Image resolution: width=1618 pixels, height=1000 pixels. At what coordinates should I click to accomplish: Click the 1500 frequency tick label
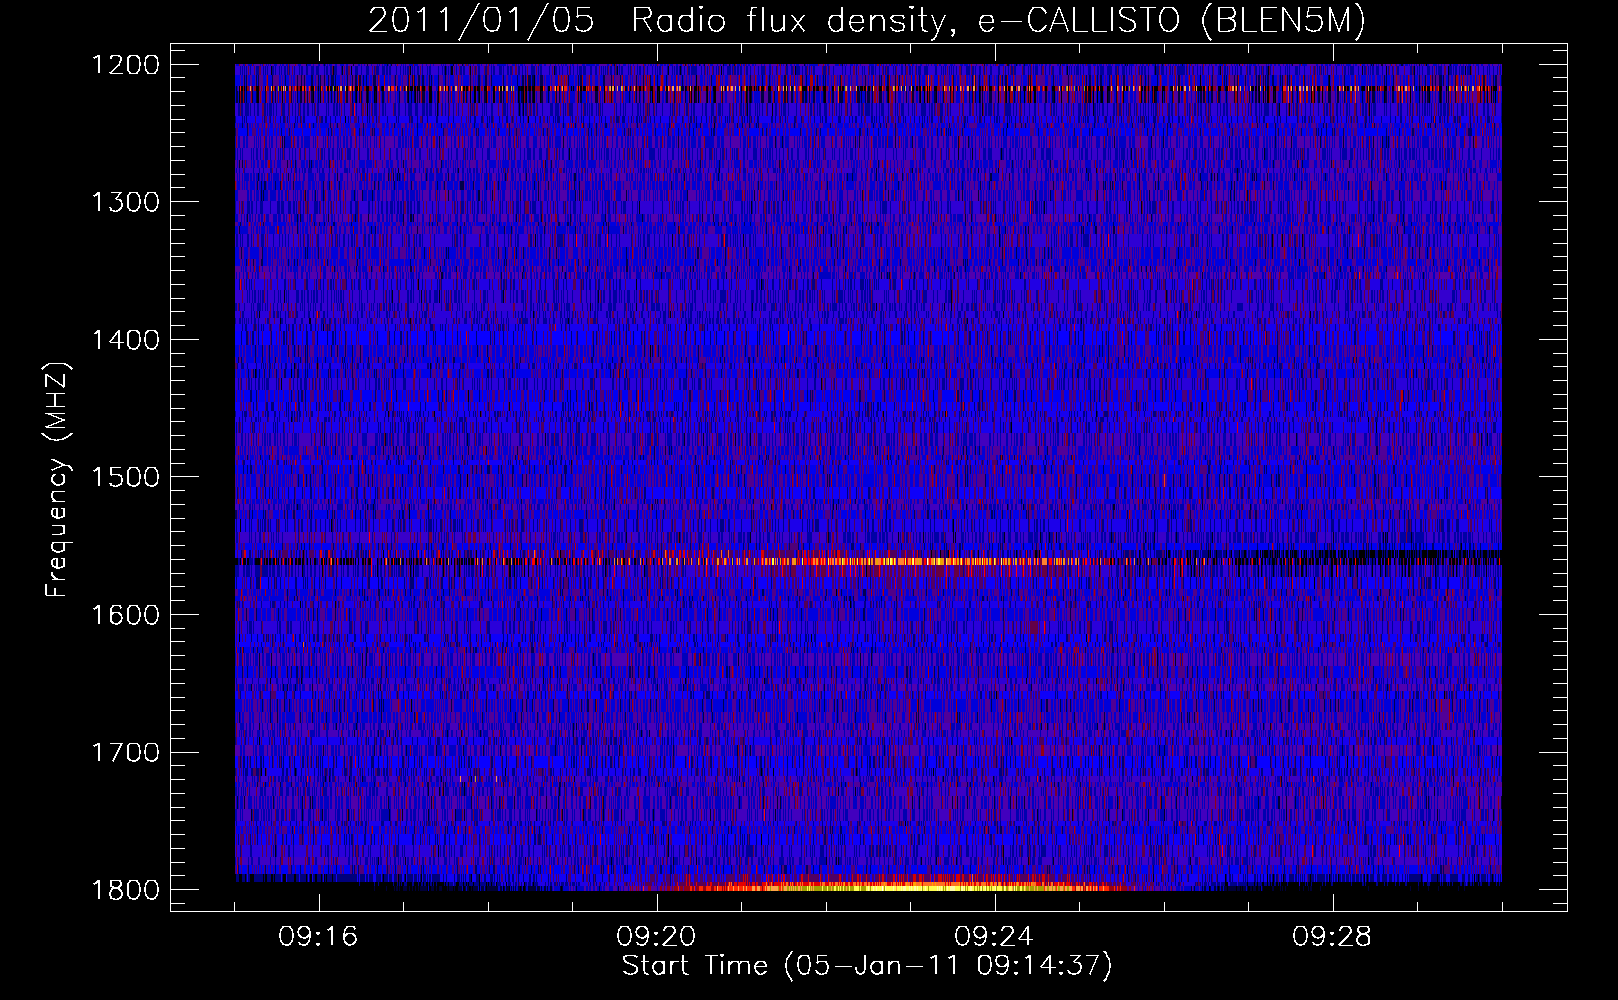point(126,477)
